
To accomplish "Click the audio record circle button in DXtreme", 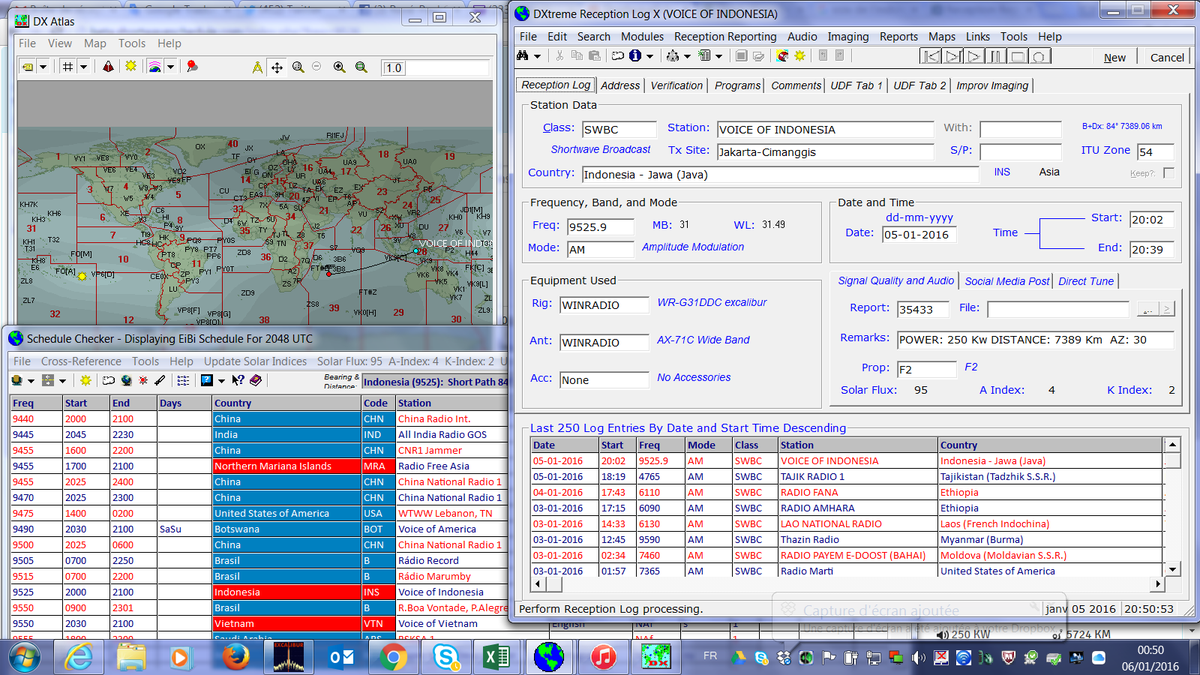I will tap(1040, 57).
